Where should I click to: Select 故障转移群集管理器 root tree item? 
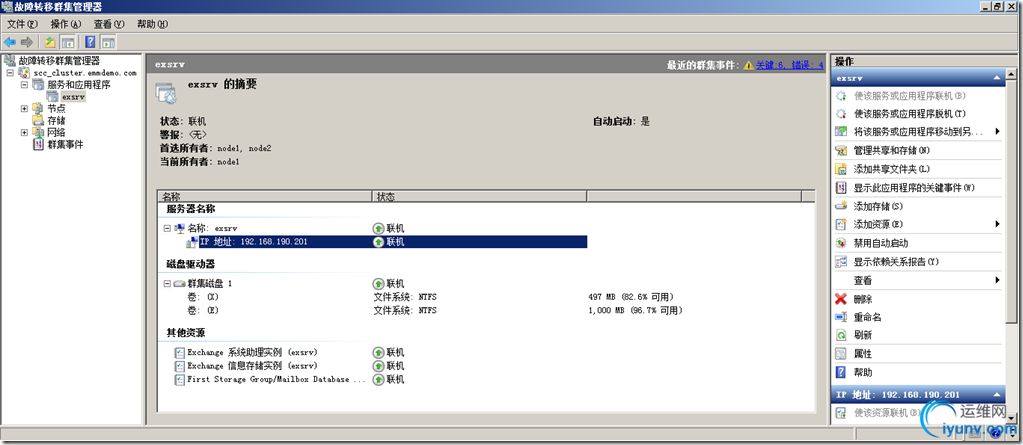click(59, 61)
